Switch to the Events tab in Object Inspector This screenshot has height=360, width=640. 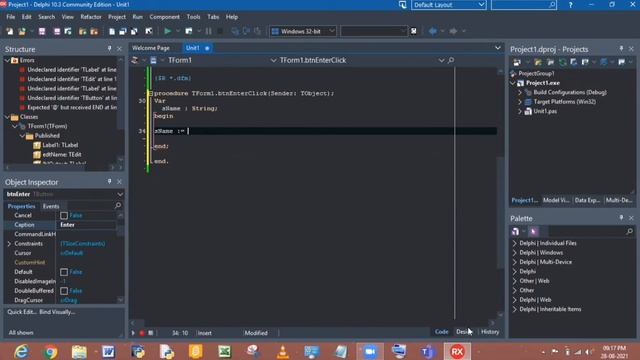51,207
